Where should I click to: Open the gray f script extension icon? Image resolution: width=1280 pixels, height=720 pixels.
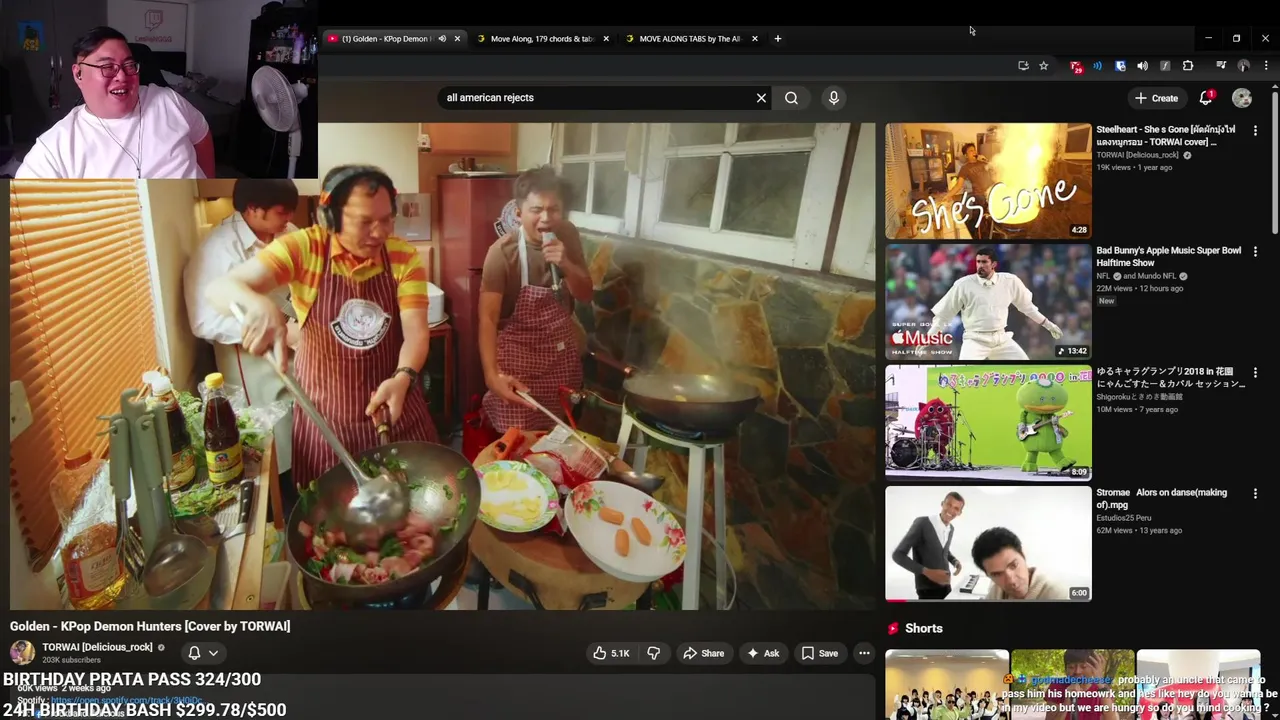click(1165, 66)
